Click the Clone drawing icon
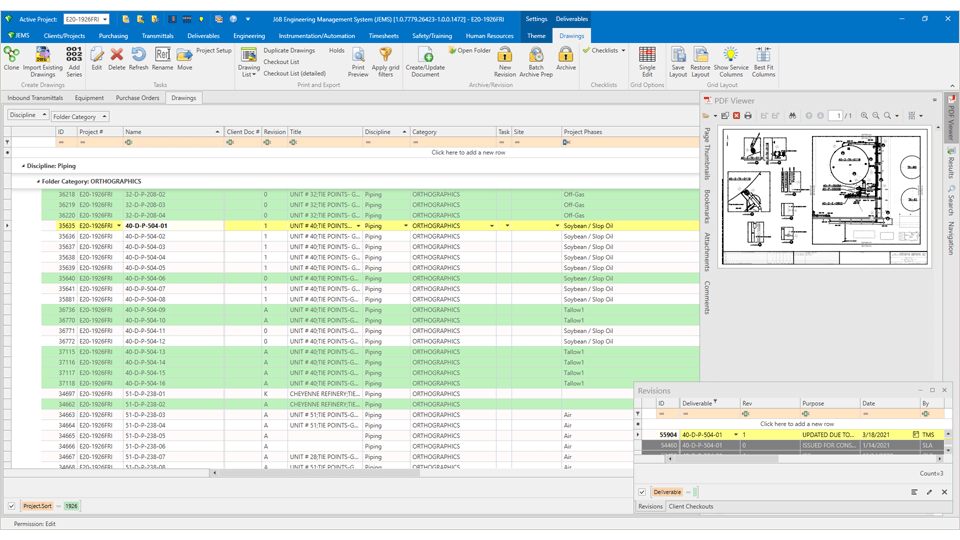Viewport: 960px width, 540px height. 11,55
